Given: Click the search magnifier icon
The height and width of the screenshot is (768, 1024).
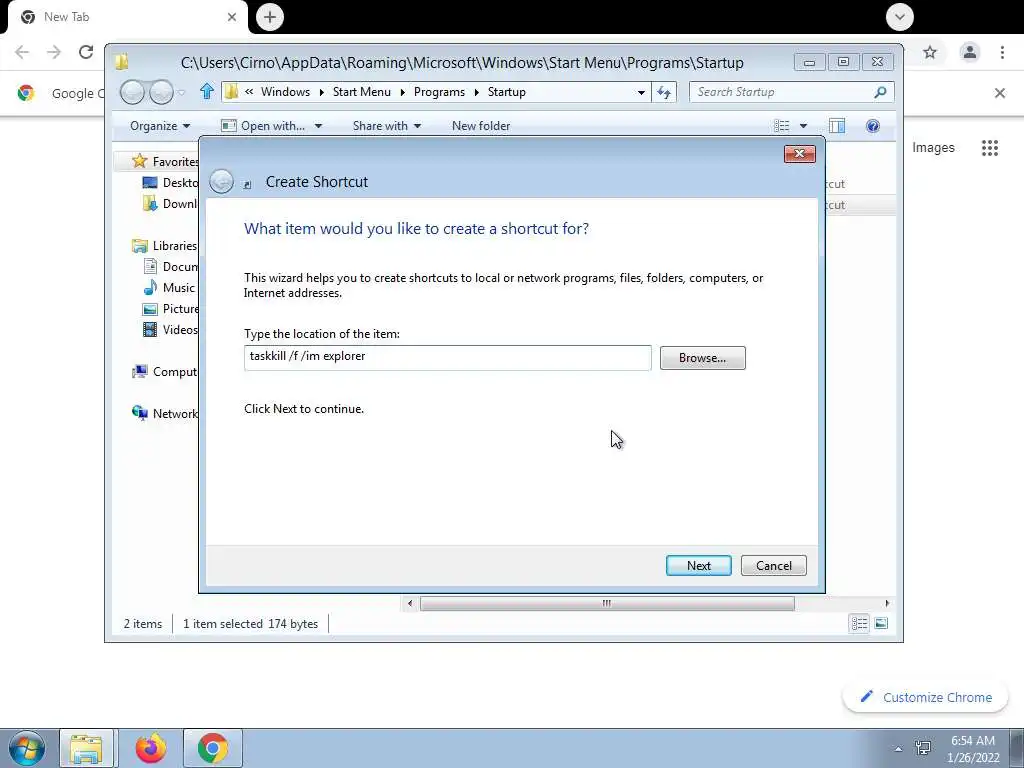Looking at the screenshot, I should click(x=880, y=92).
